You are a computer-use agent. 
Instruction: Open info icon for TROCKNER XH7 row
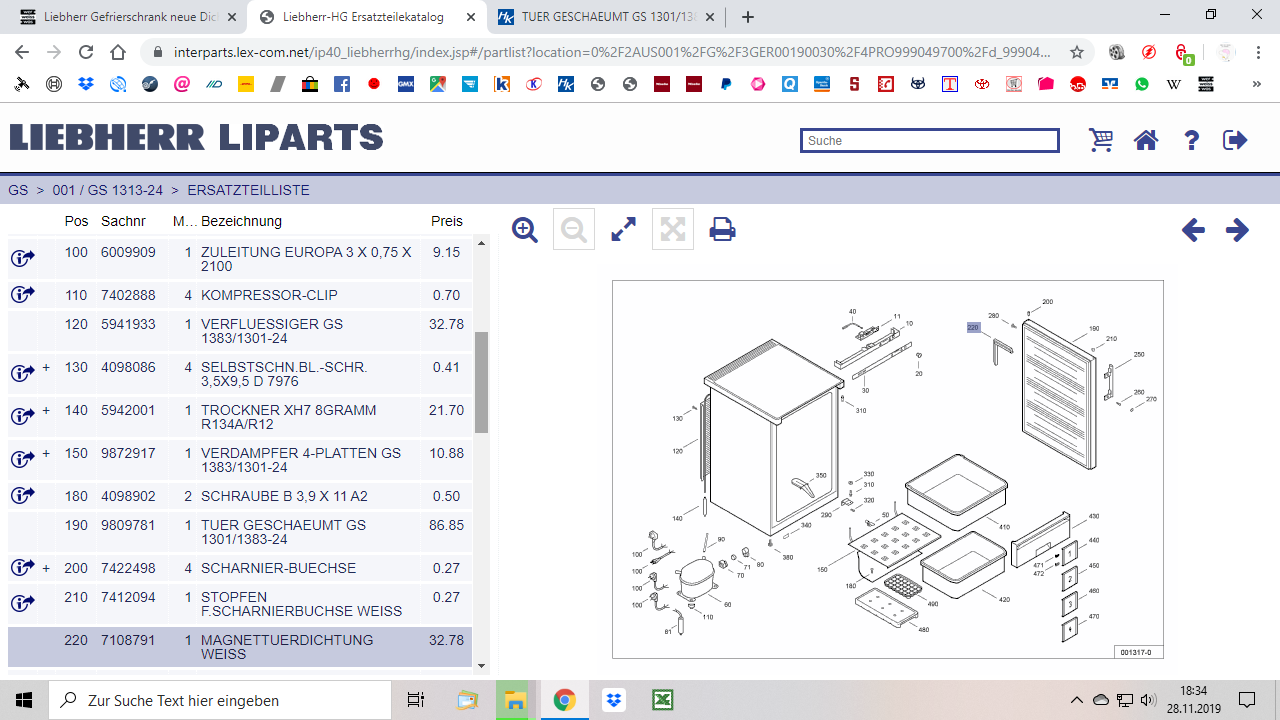pyautogui.click(x=22, y=416)
